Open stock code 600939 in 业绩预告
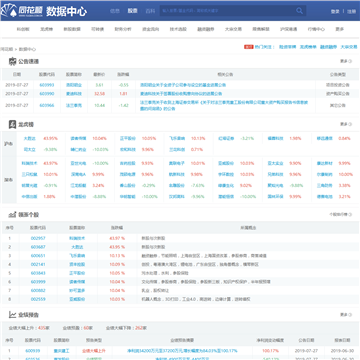 click(x=33, y=351)
